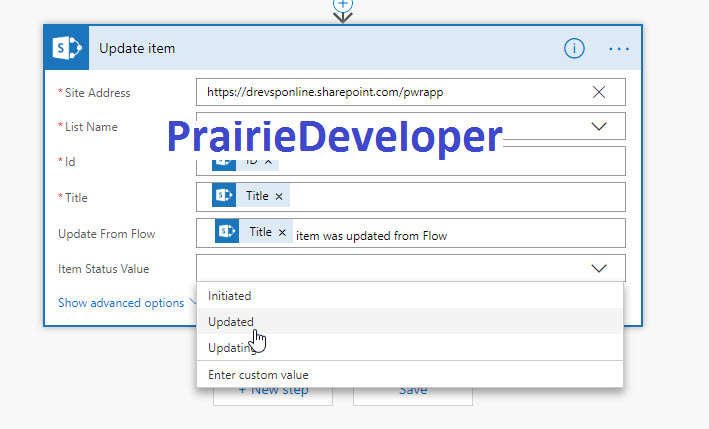Image resolution: width=709 pixels, height=429 pixels.
Task: Open the info icon on Update item
Action: click(574, 48)
